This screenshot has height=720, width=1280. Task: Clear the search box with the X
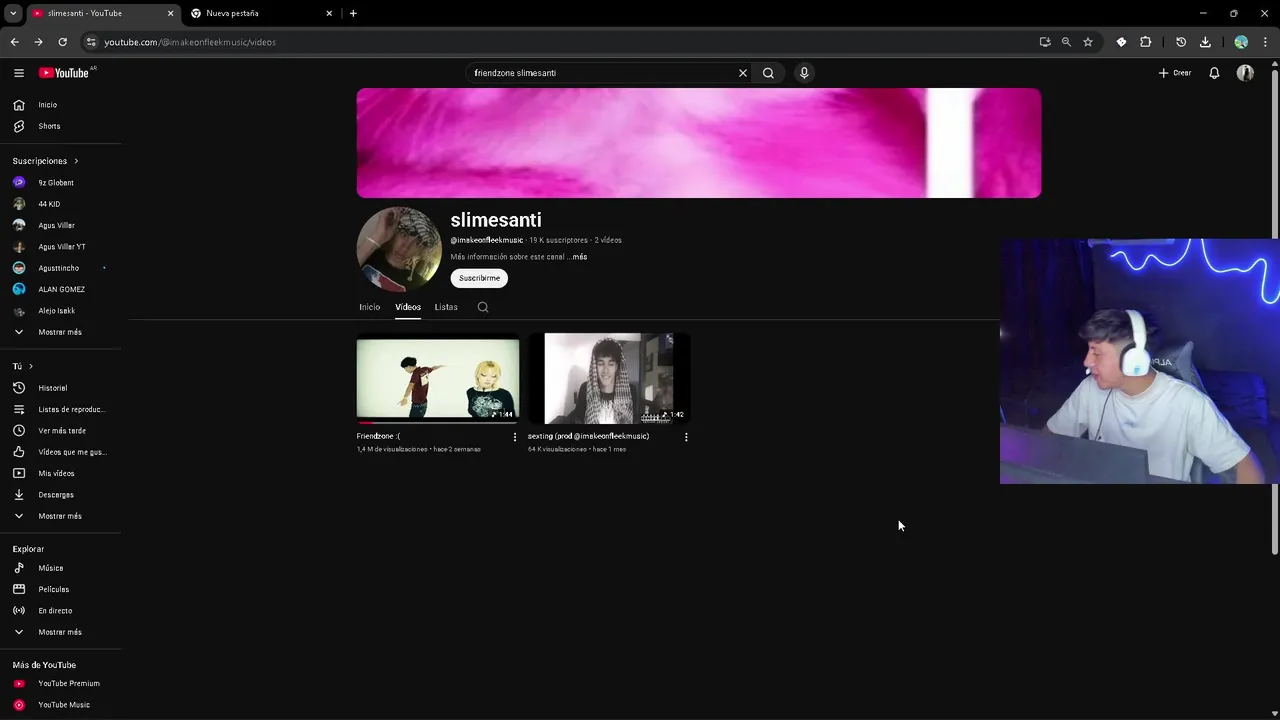point(742,73)
